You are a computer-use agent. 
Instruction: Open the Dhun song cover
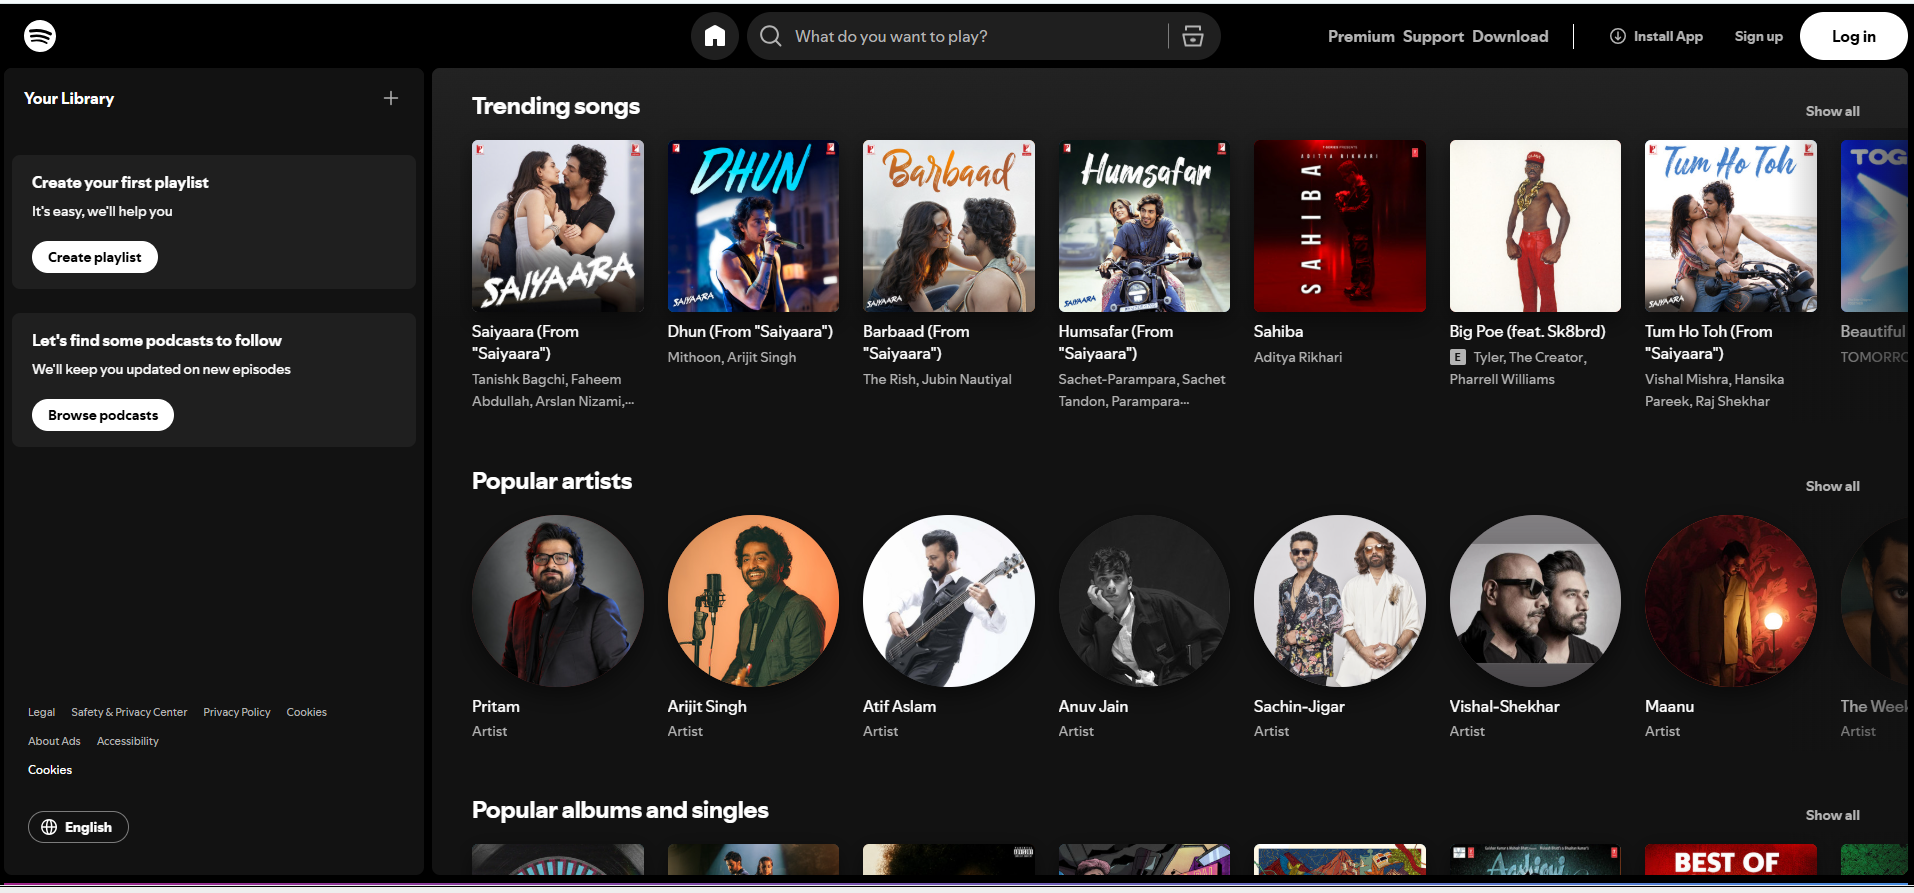pyautogui.click(x=753, y=226)
